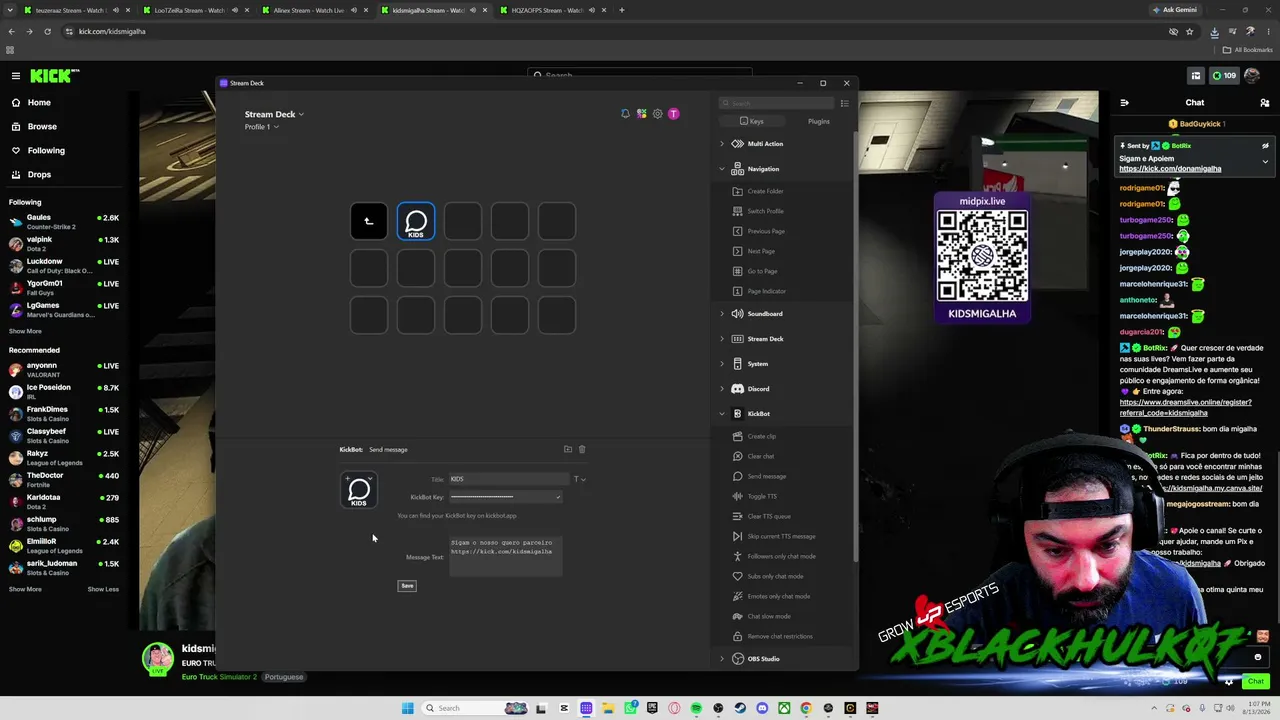Open the Windows Start menu

407,708
